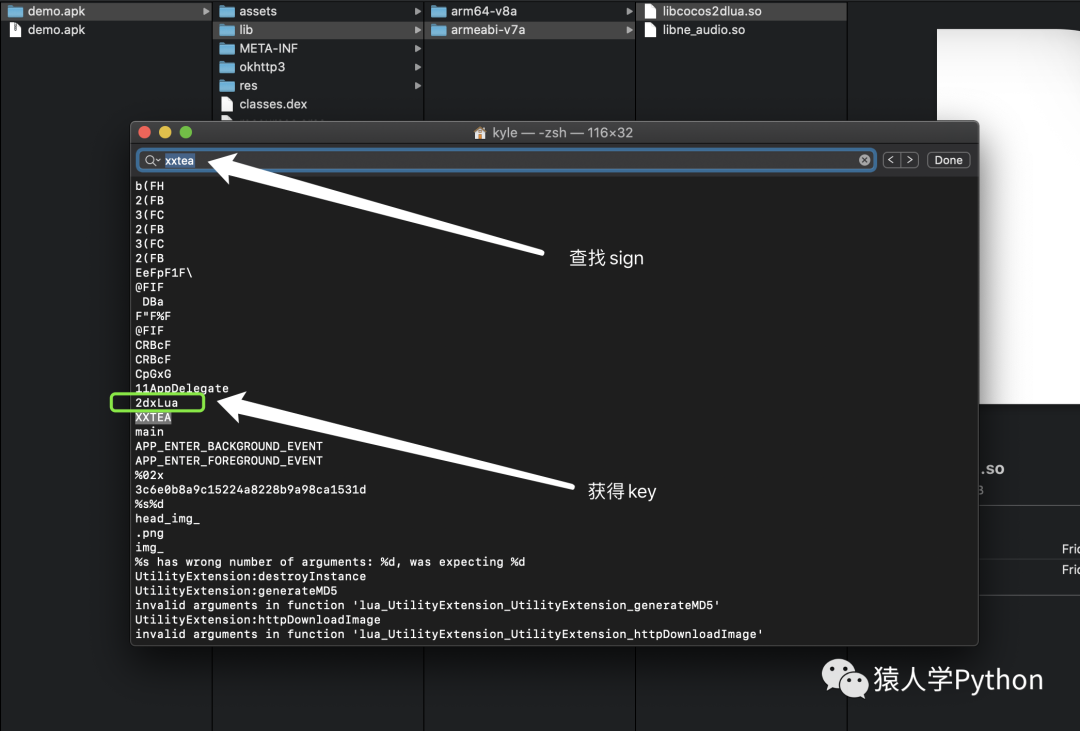The height and width of the screenshot is (731, 1080).
Task: Click the UtilityExtension:generateMD5 line
Action: [236, 591]
